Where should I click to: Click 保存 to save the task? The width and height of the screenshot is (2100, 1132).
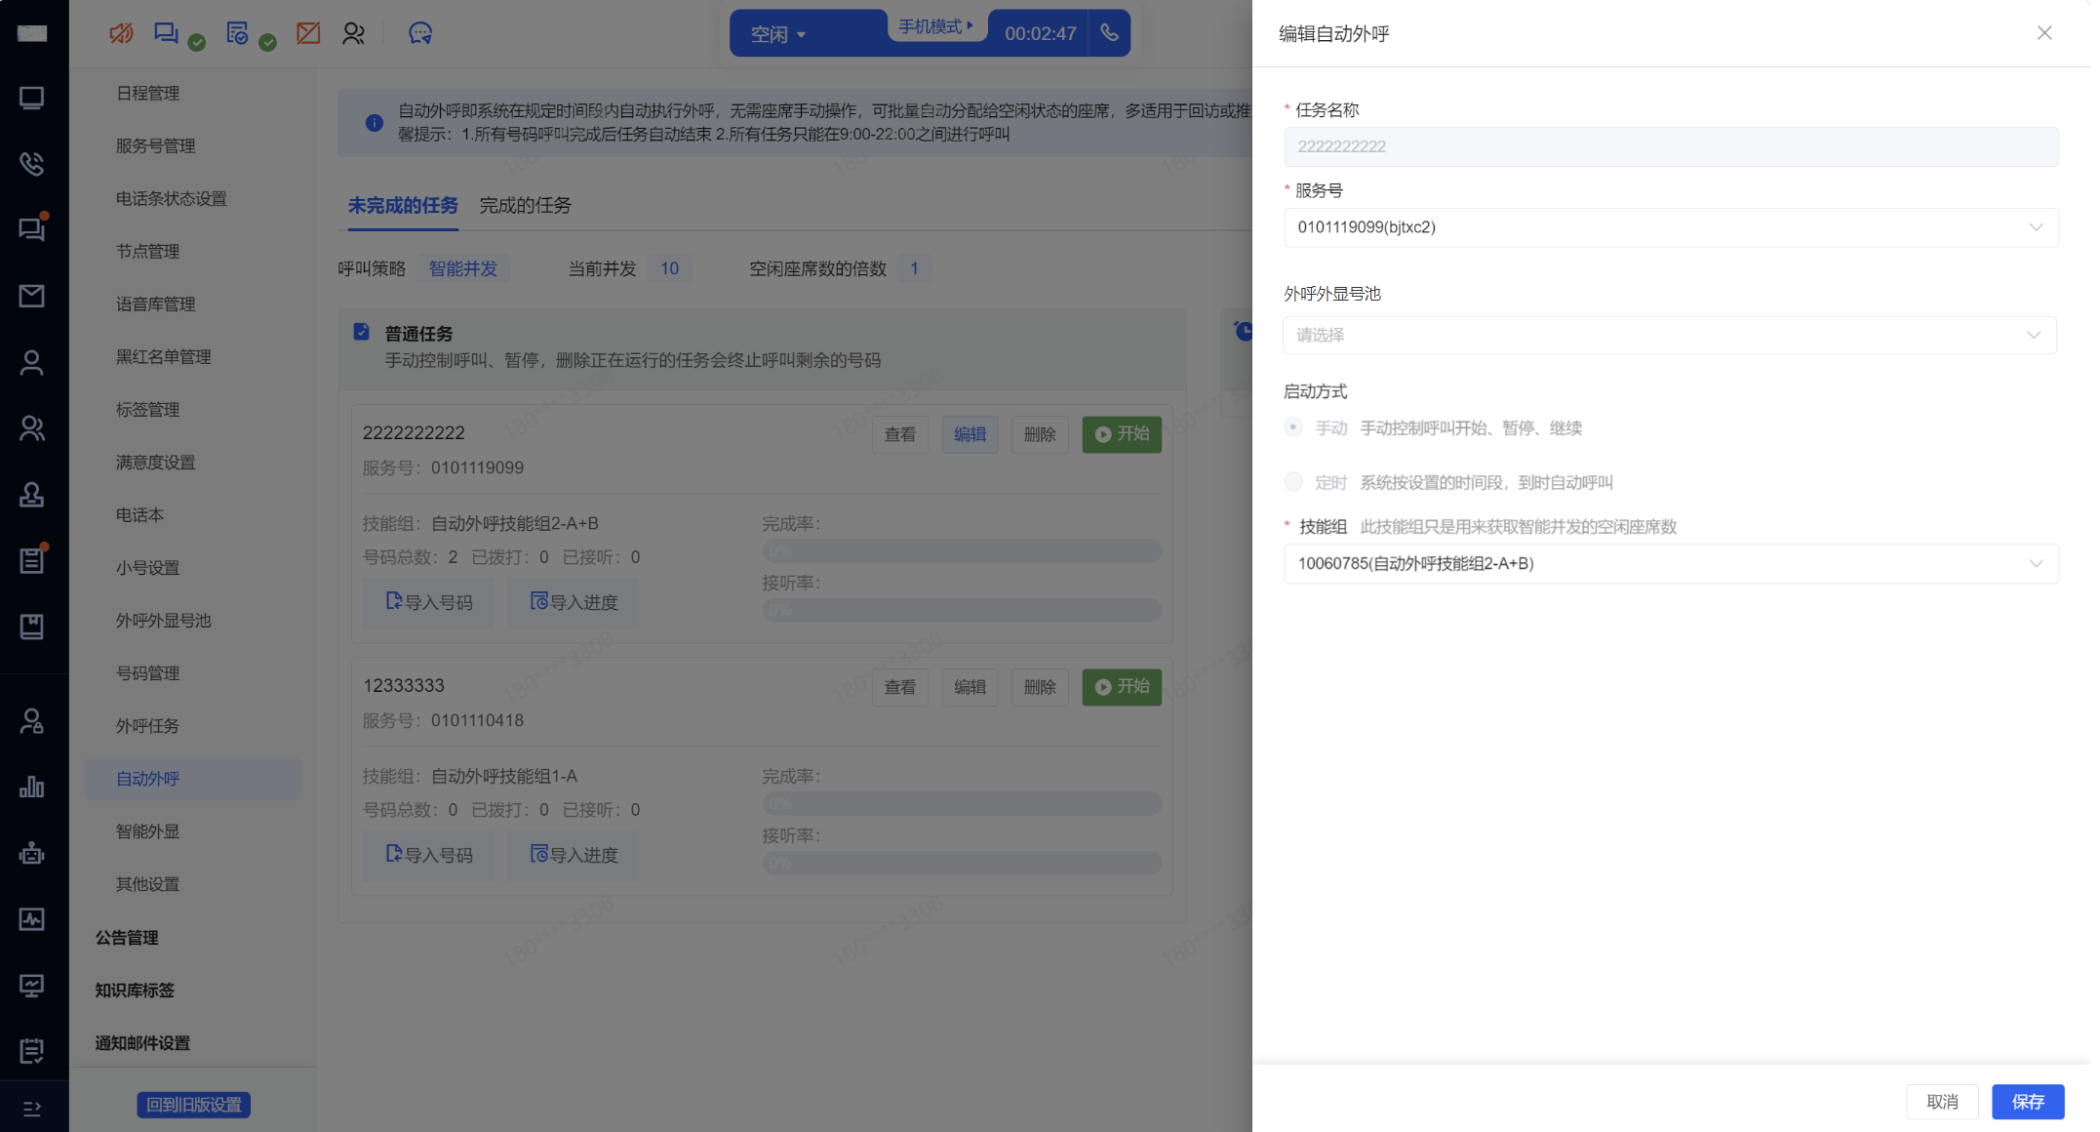coord(2027,1101)
